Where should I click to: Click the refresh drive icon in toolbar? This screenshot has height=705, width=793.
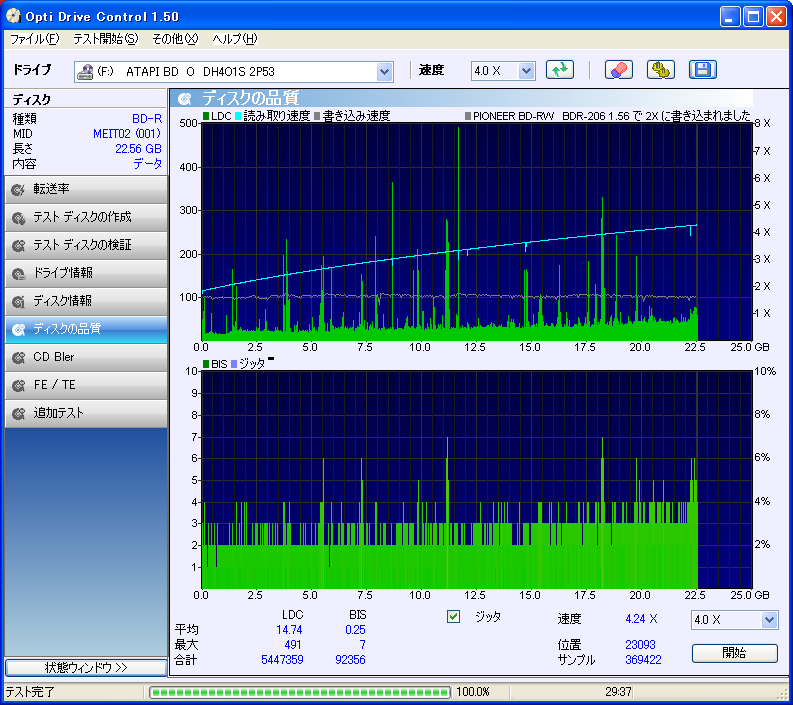[x=560, y=70]
